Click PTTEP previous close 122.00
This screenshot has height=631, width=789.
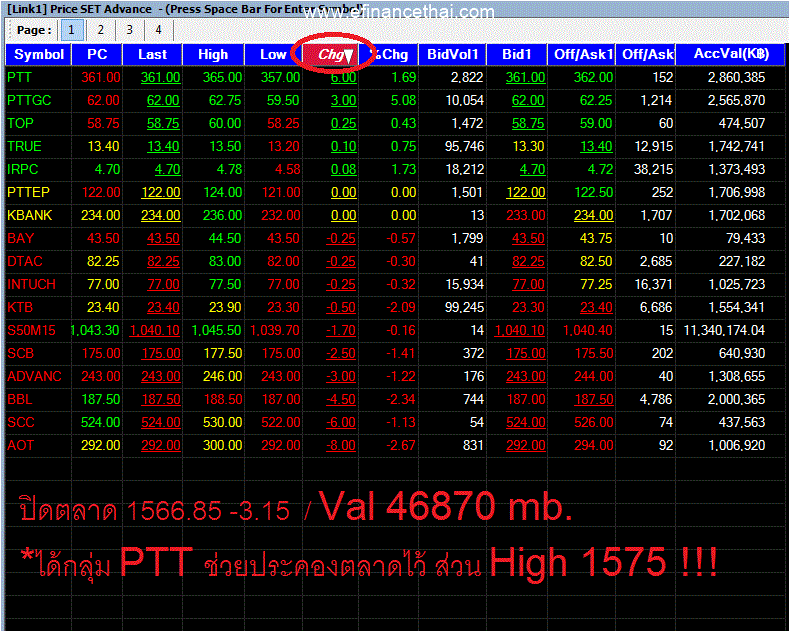[101, 193]
